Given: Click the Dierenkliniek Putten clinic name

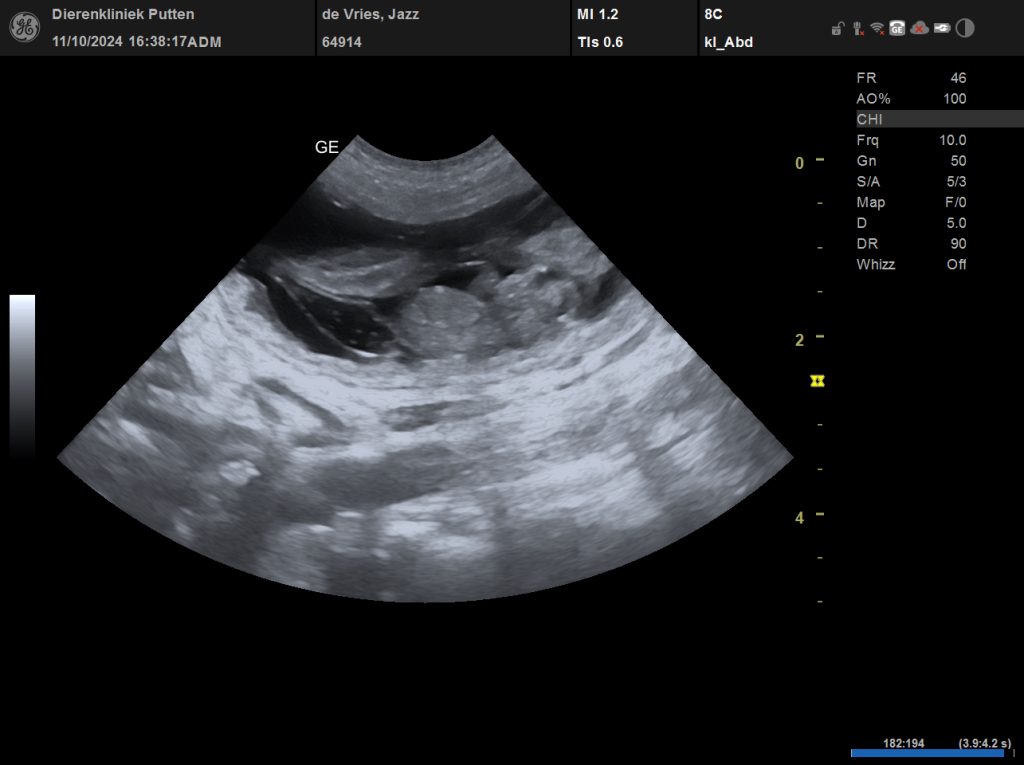Looking at the screenshot, I should click(x=123, y=15).
